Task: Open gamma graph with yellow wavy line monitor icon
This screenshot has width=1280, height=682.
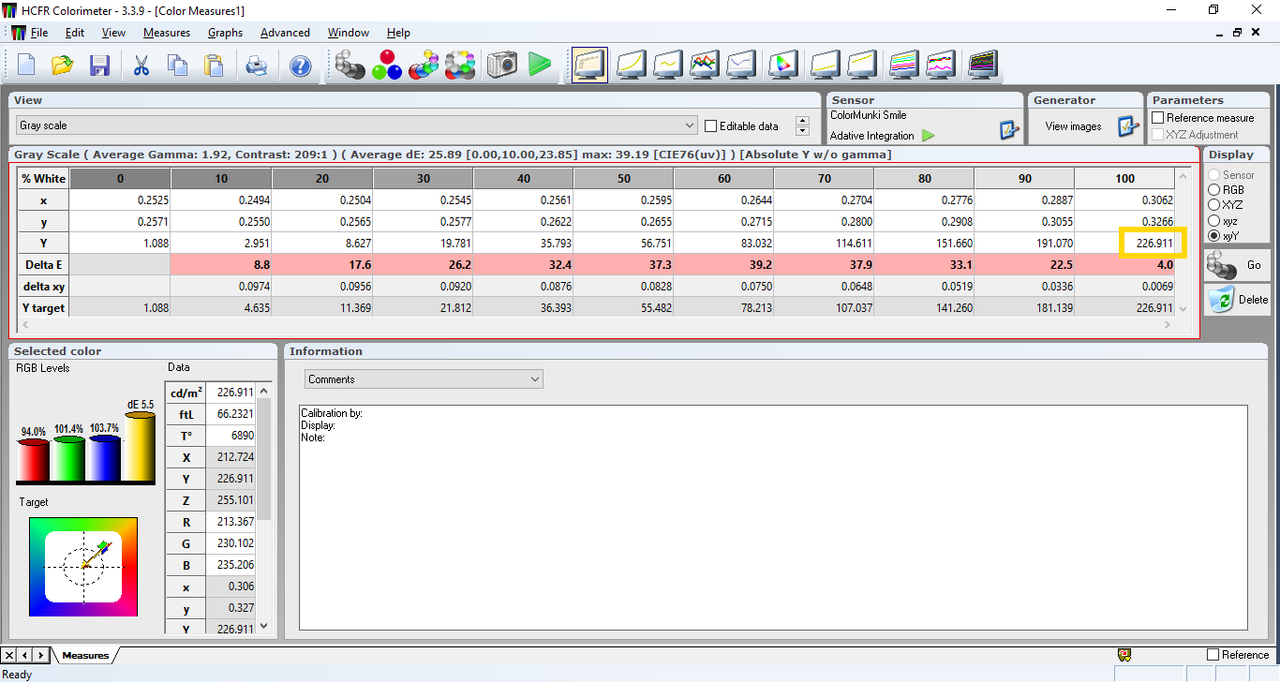Action: pyautogui.click(x=667, y=65)
